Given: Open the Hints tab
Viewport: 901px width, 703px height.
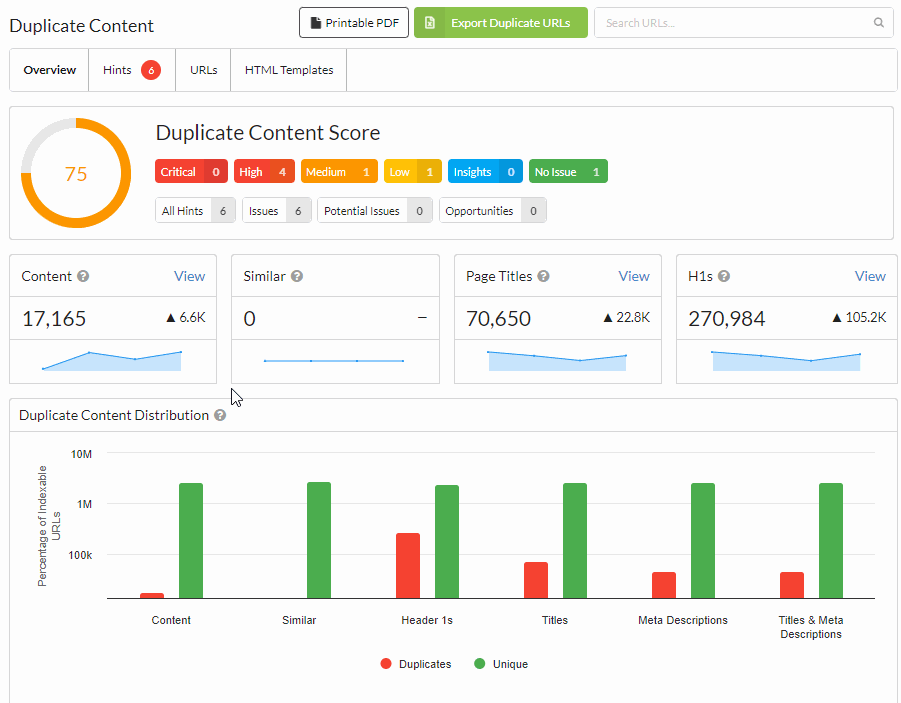Looking at the screenshot, I should 131,70.
